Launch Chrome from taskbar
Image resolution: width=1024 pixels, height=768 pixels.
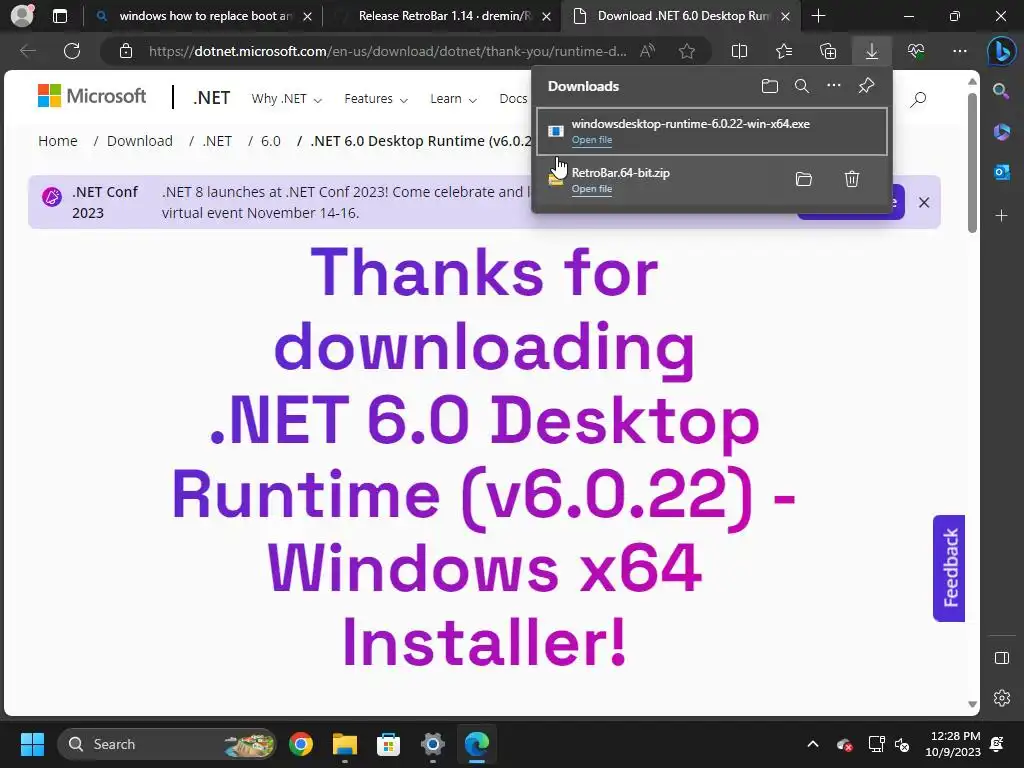tap(300, 744)
